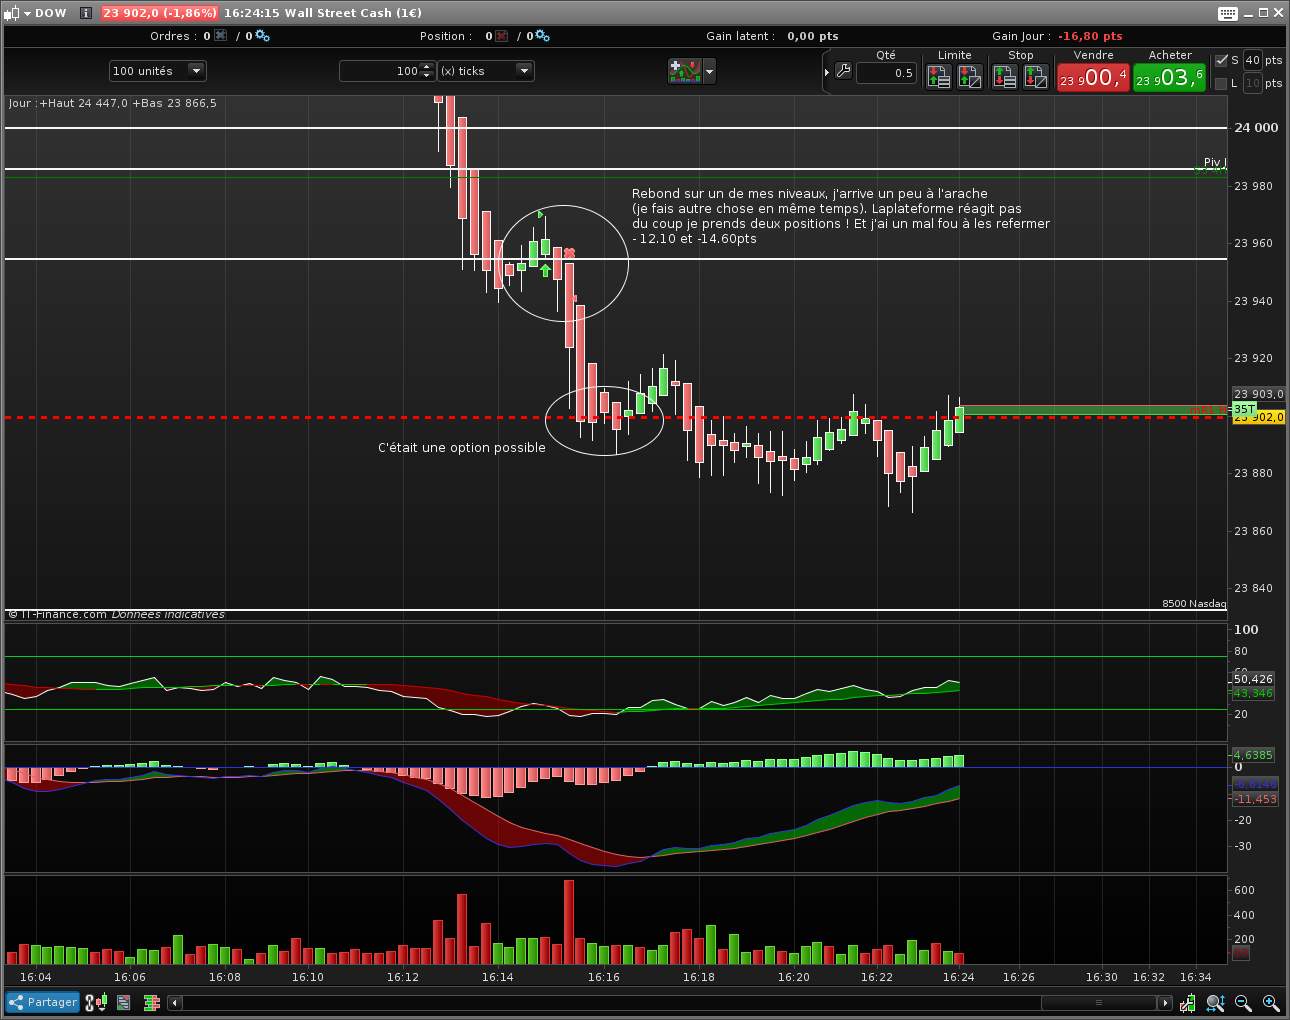
Task: Zoom in the chart with the plus magnifier
Action: tap(1271, 1003)
